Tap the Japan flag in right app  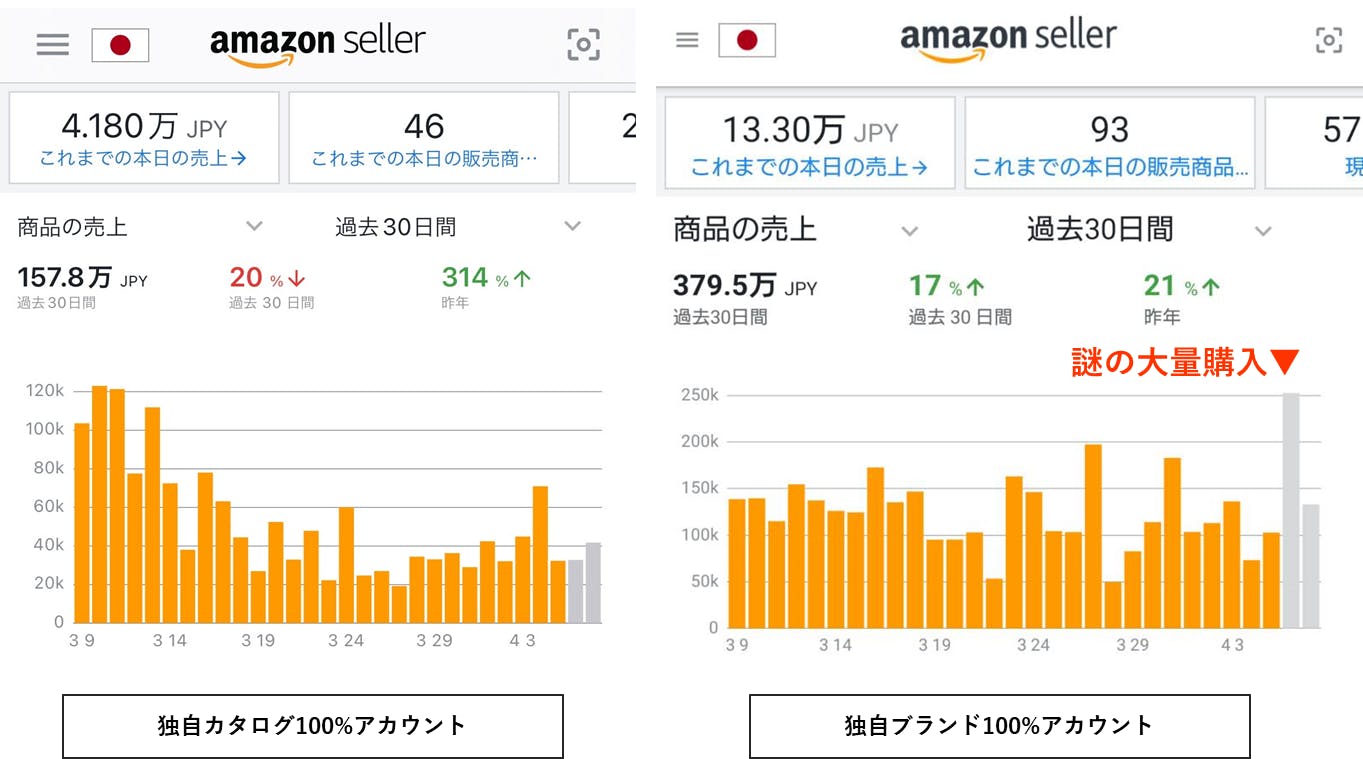[747, 40]
